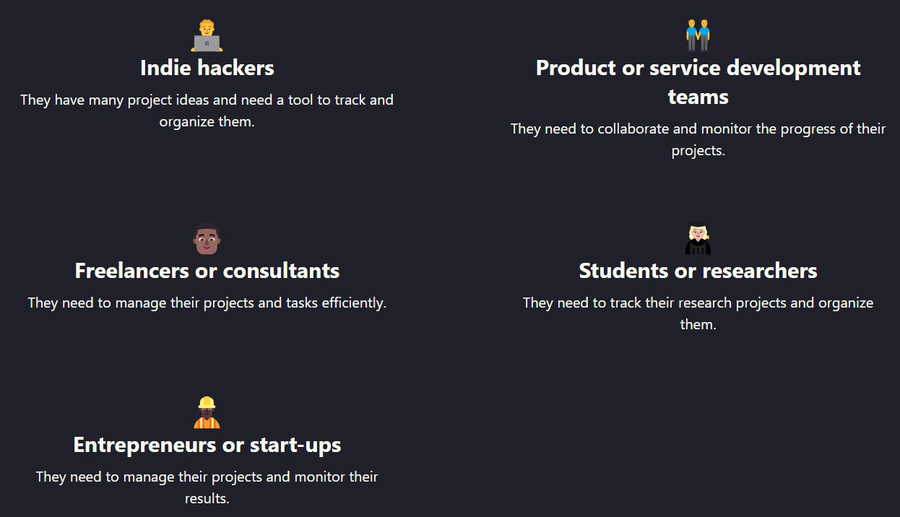The image size is (900, 517).
Task: Click the text about managing tasks efficiently
Action: (207, 303)
